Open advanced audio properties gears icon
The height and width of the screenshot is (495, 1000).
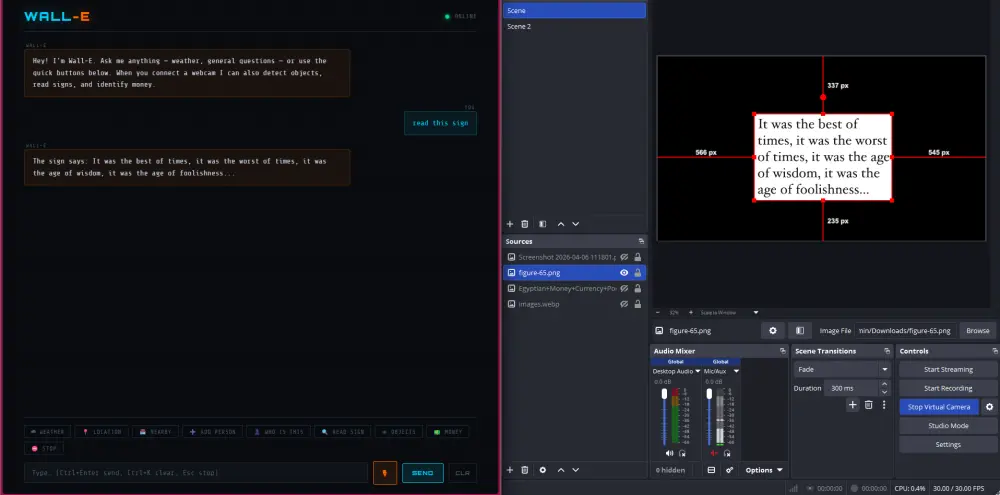(x=729, y=470)
